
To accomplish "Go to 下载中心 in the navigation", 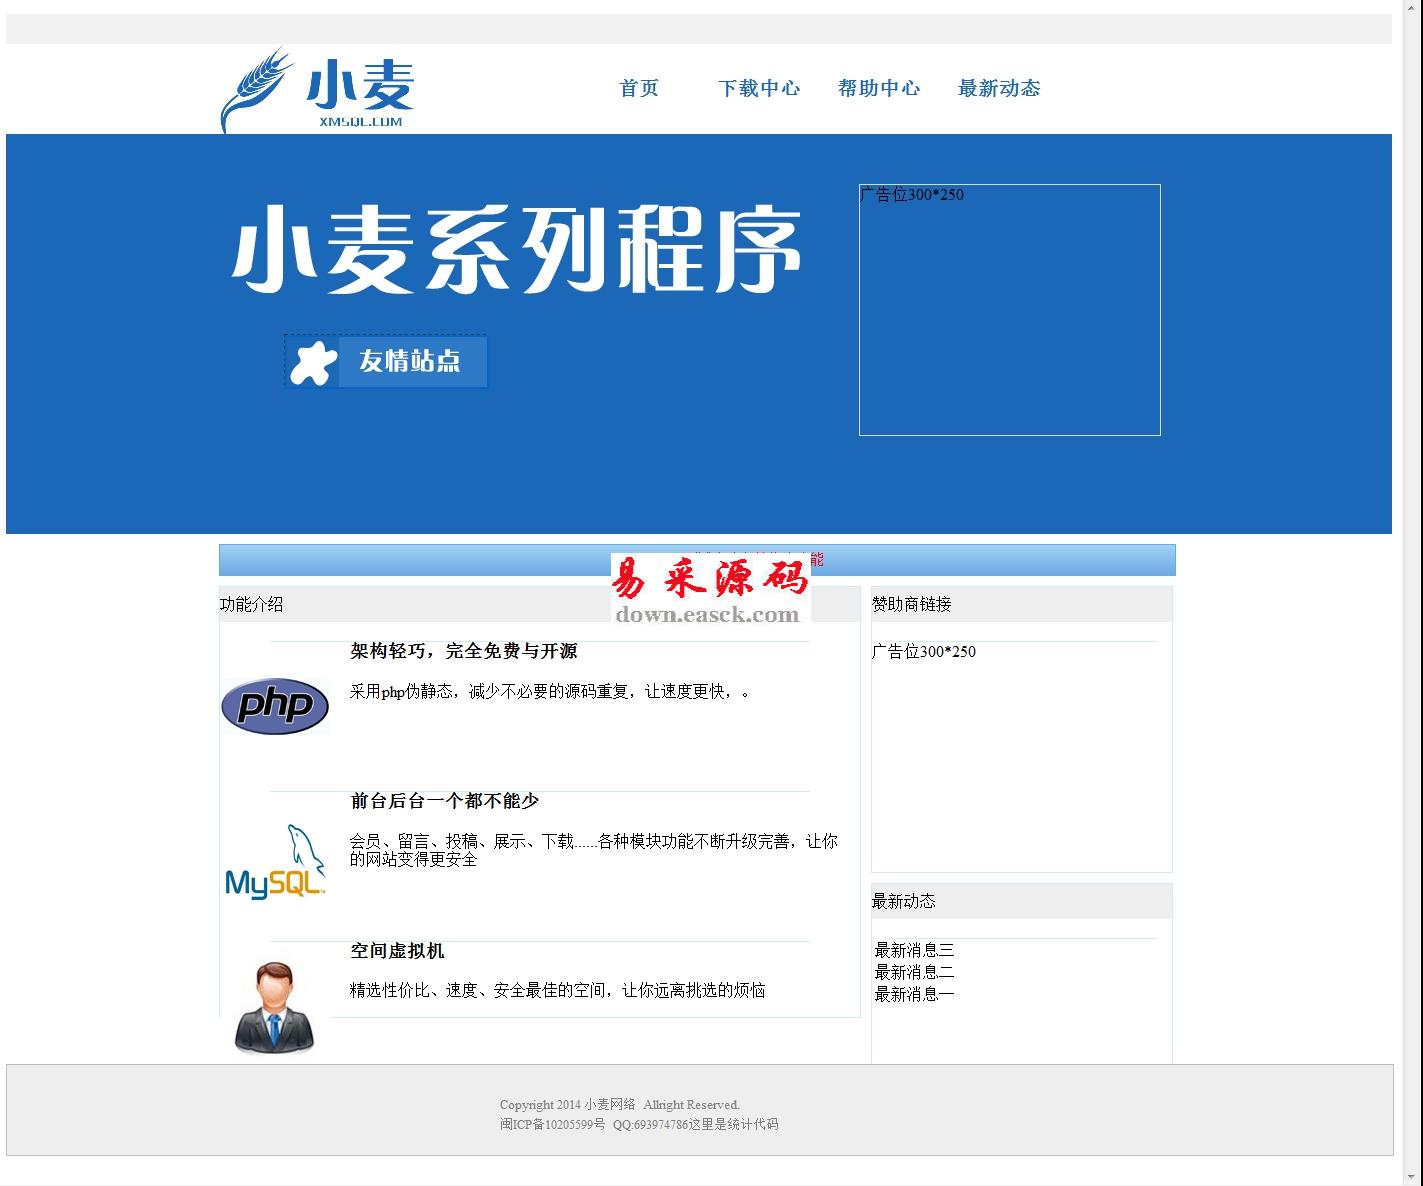I will [x=759, y=88].
